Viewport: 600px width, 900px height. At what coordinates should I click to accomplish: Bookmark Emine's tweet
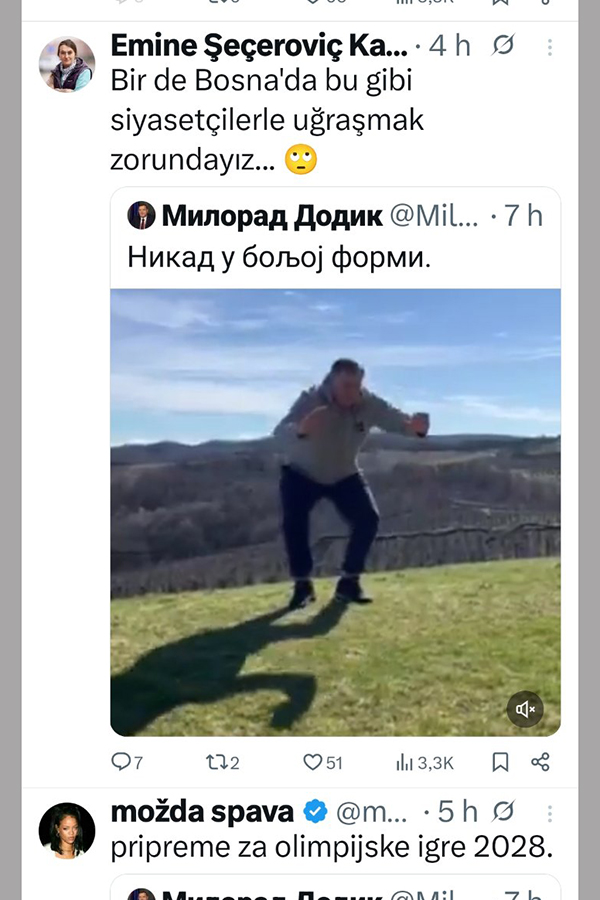(x=500, y=762)
